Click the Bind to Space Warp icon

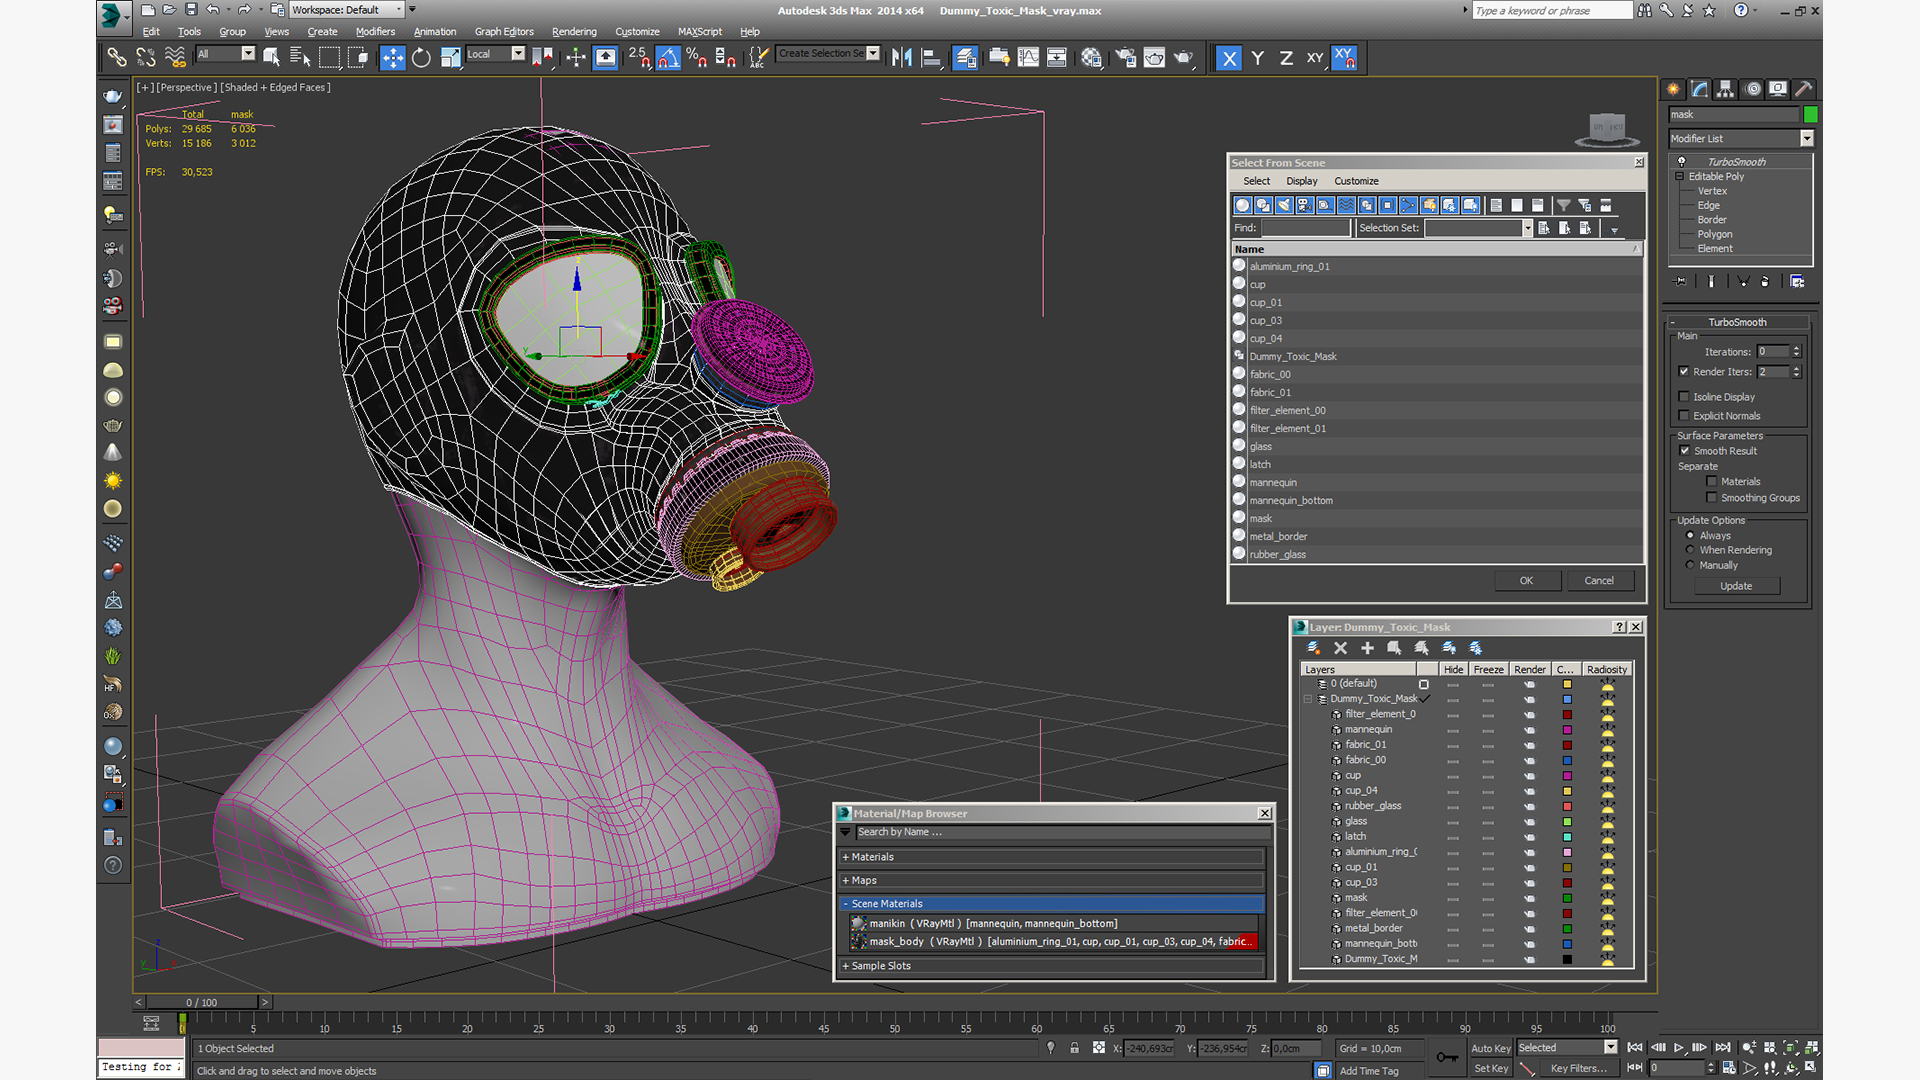coord(175,58)
